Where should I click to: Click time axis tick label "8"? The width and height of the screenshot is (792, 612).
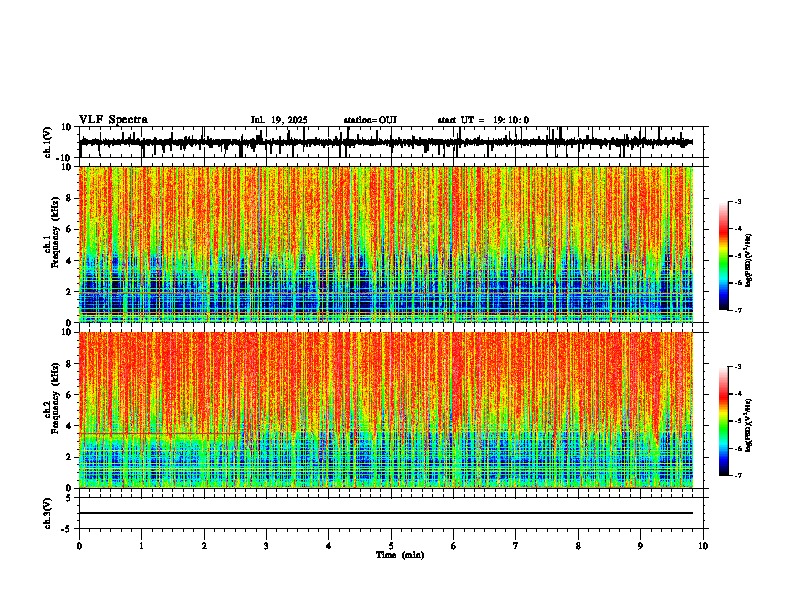[x=578, y=546]
